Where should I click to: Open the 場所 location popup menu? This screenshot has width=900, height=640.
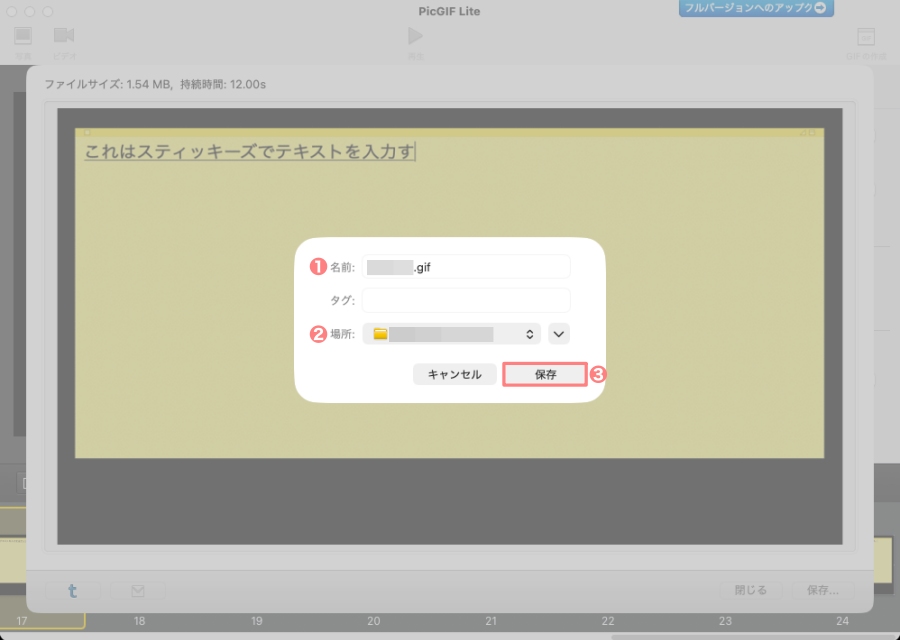451,334
